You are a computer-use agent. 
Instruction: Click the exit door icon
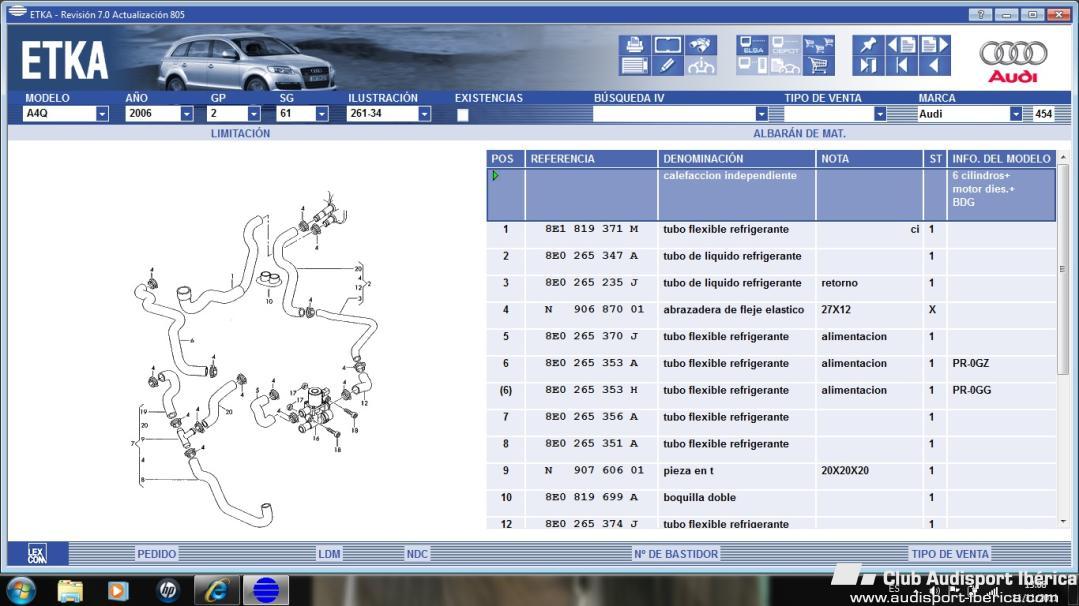868,66
